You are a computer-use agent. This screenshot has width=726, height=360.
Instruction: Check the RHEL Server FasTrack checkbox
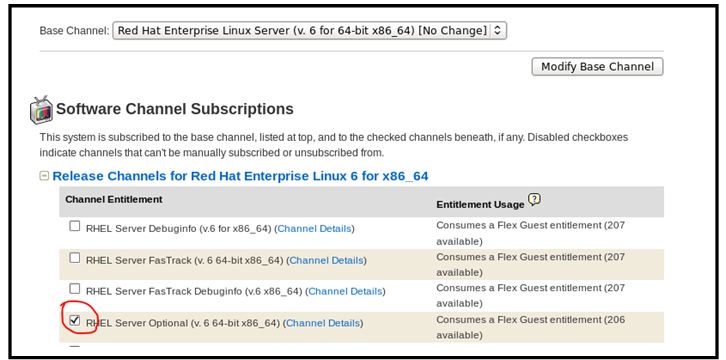tap(75, 258)
